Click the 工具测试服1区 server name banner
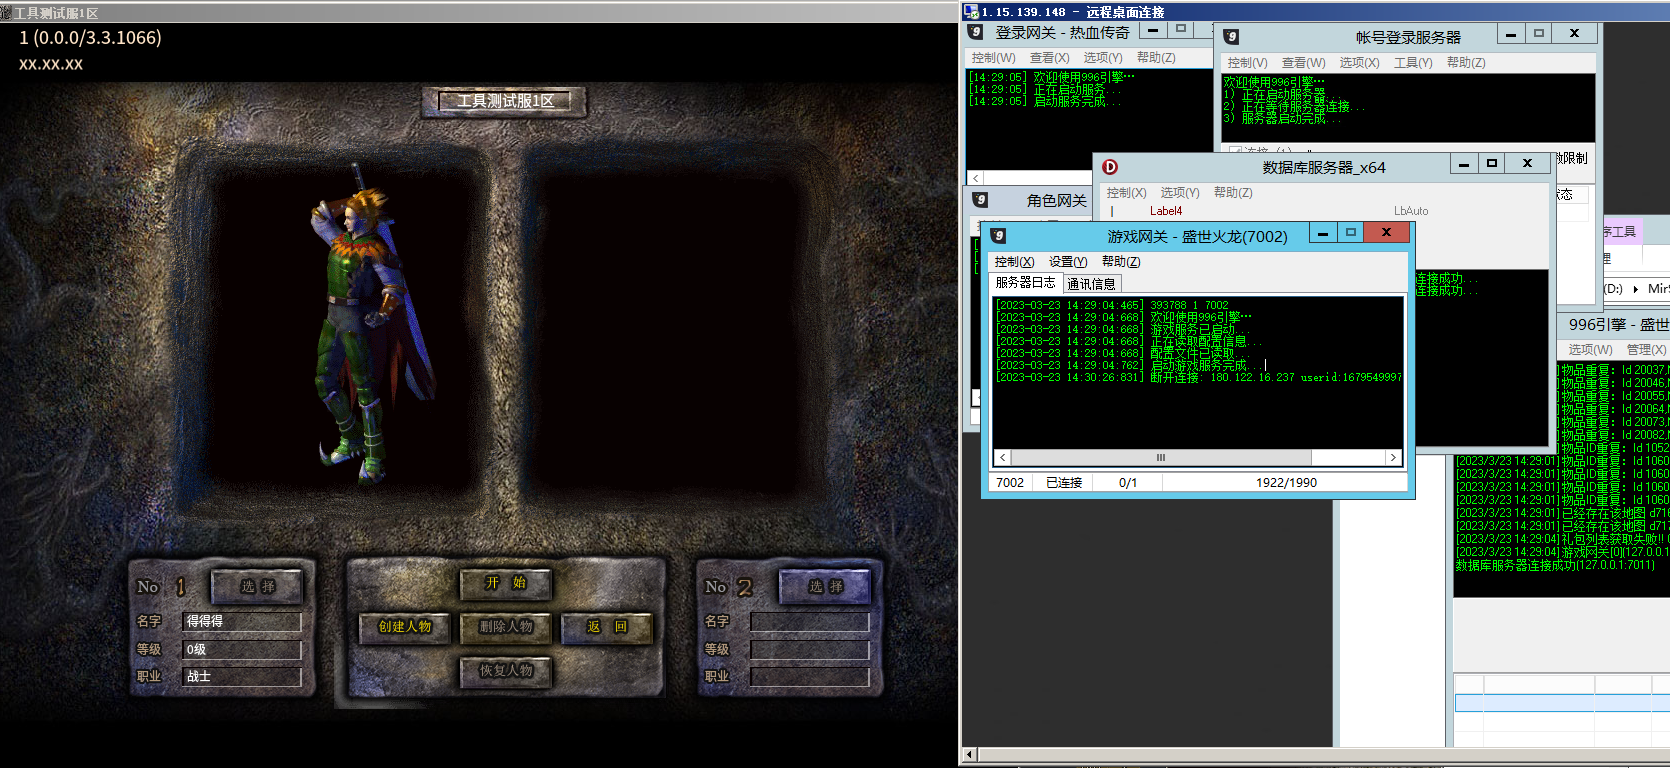 (x=505, y=101)
